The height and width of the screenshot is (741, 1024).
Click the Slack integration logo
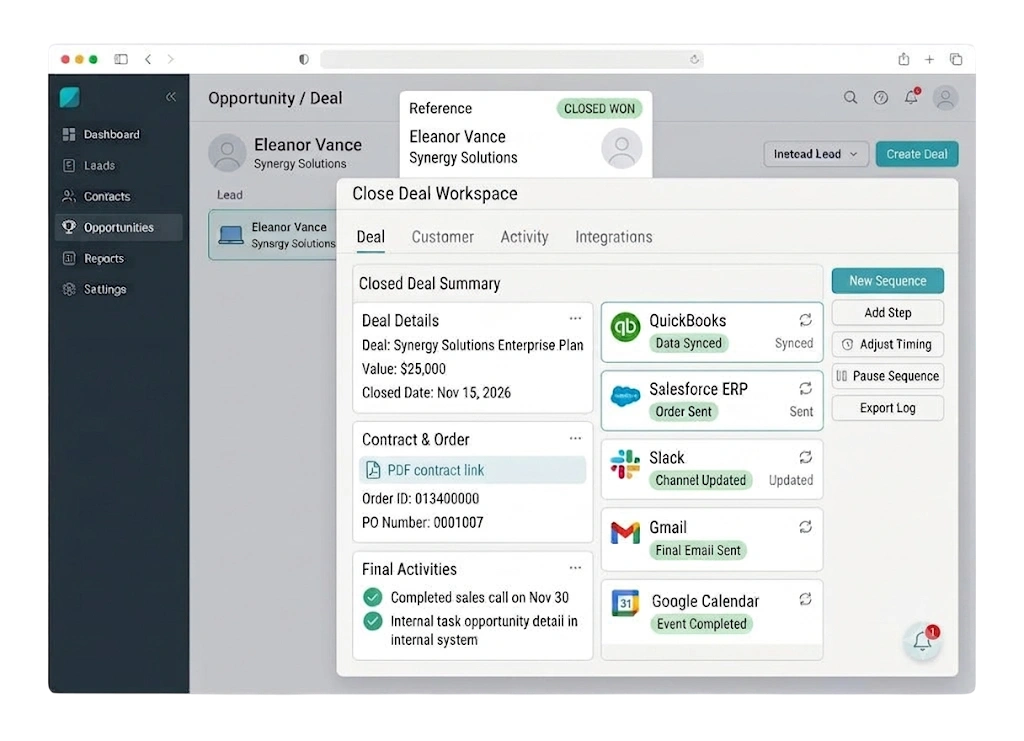tap(625, 464)
